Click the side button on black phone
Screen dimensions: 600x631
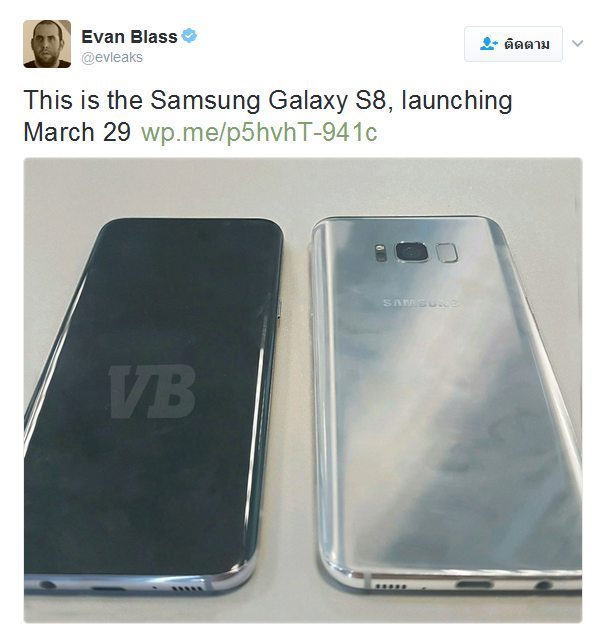[280, 309]
